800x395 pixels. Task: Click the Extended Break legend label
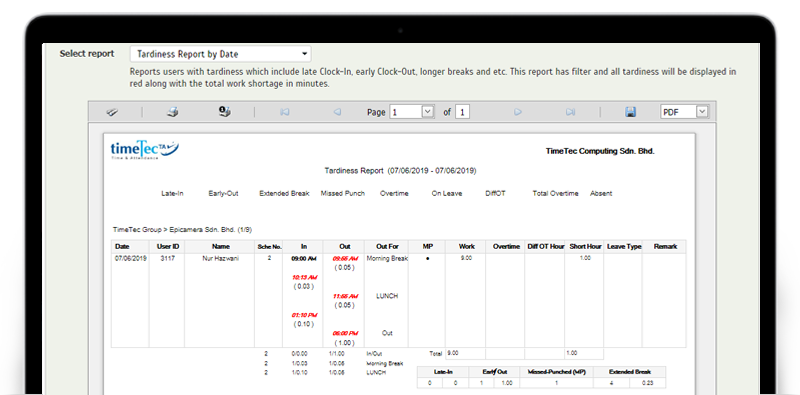[x=284, y=193]
